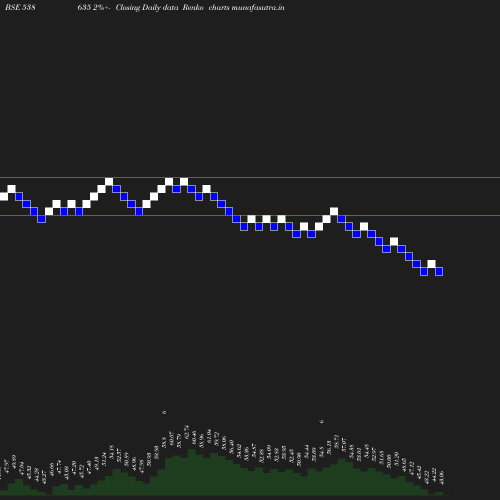The image size is (500, 500).
Task: Click the 'munafasutra.in' text in the header
Action: tap(258, 7)
